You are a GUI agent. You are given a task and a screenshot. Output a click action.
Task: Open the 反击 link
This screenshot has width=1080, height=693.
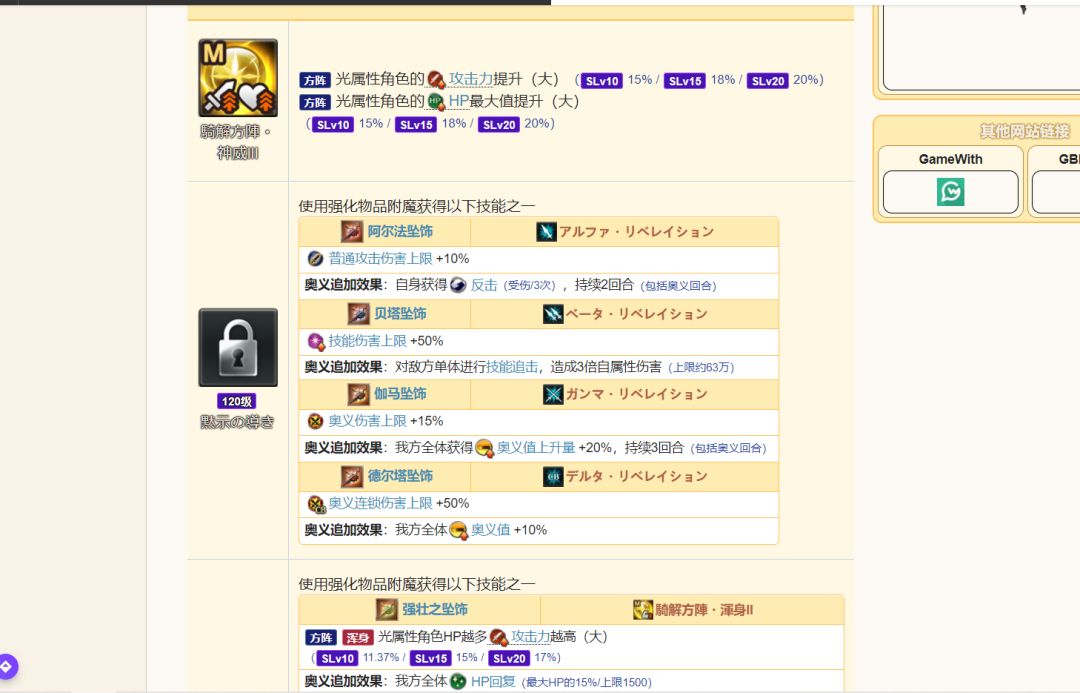(484, 285)
